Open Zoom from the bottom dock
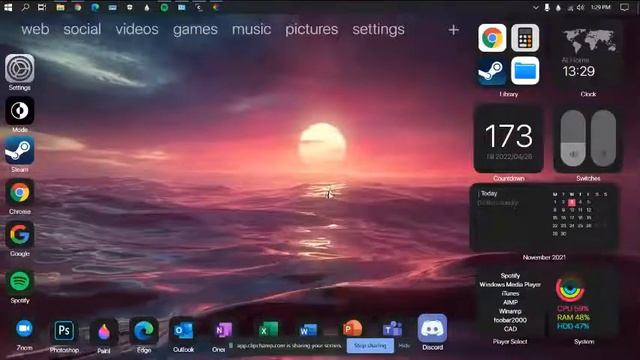This screenshot has width=640, height=360. tap(24, 329)
